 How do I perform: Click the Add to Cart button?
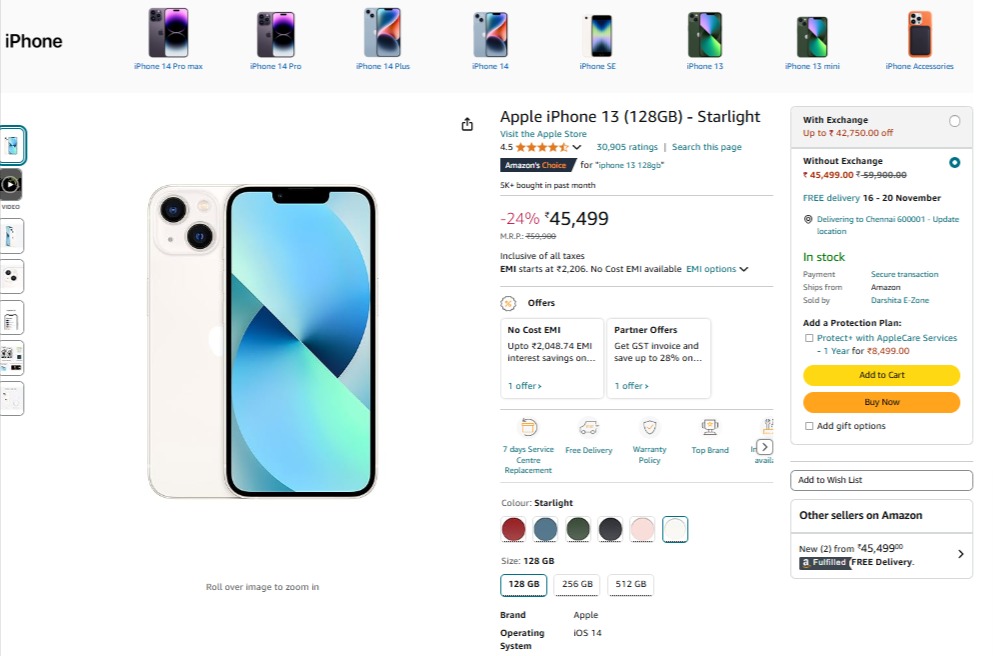(882, 375)
